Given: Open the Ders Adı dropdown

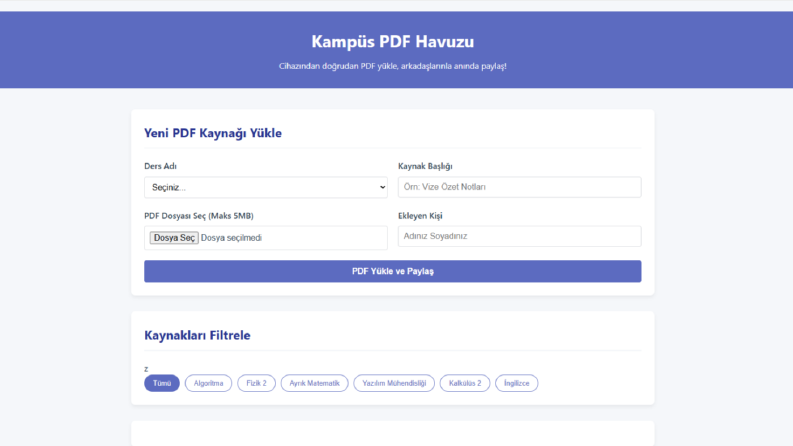Looking at the screenshot, I should pyautogui.click(x=266, y=187).
